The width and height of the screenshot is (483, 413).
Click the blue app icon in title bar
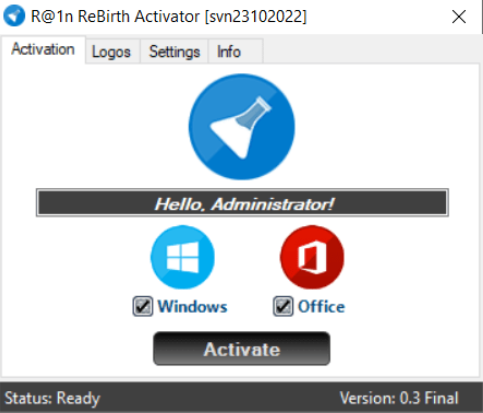pos(14,16)
